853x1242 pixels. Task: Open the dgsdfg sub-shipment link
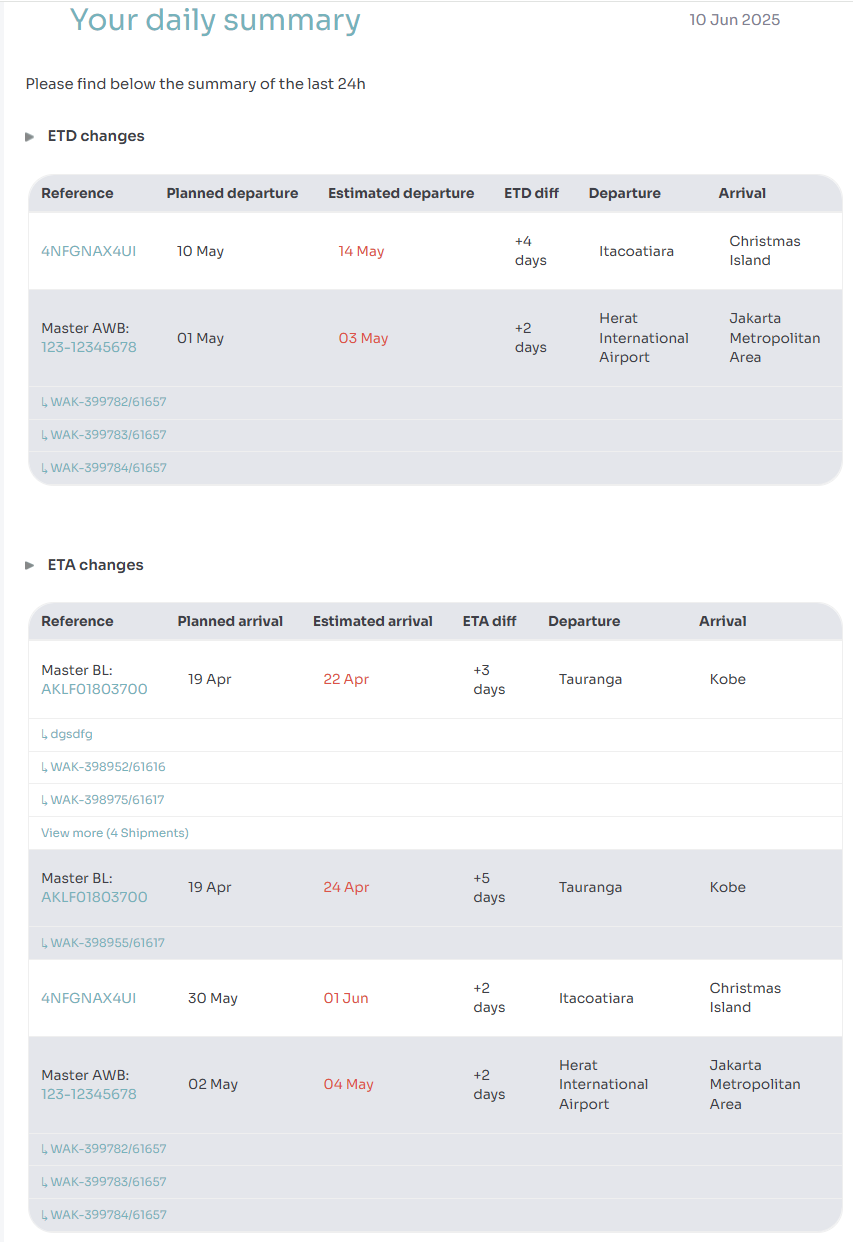pyautogui.click(x=67, y=734)
